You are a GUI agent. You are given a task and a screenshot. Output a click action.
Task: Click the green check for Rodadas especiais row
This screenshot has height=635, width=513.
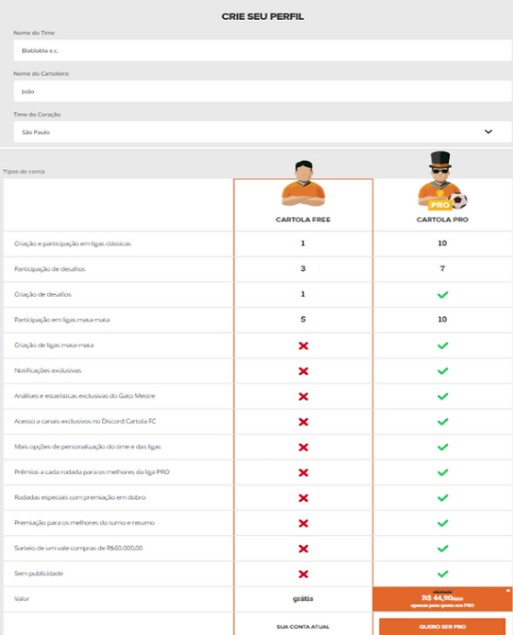[x=443, y=497]
